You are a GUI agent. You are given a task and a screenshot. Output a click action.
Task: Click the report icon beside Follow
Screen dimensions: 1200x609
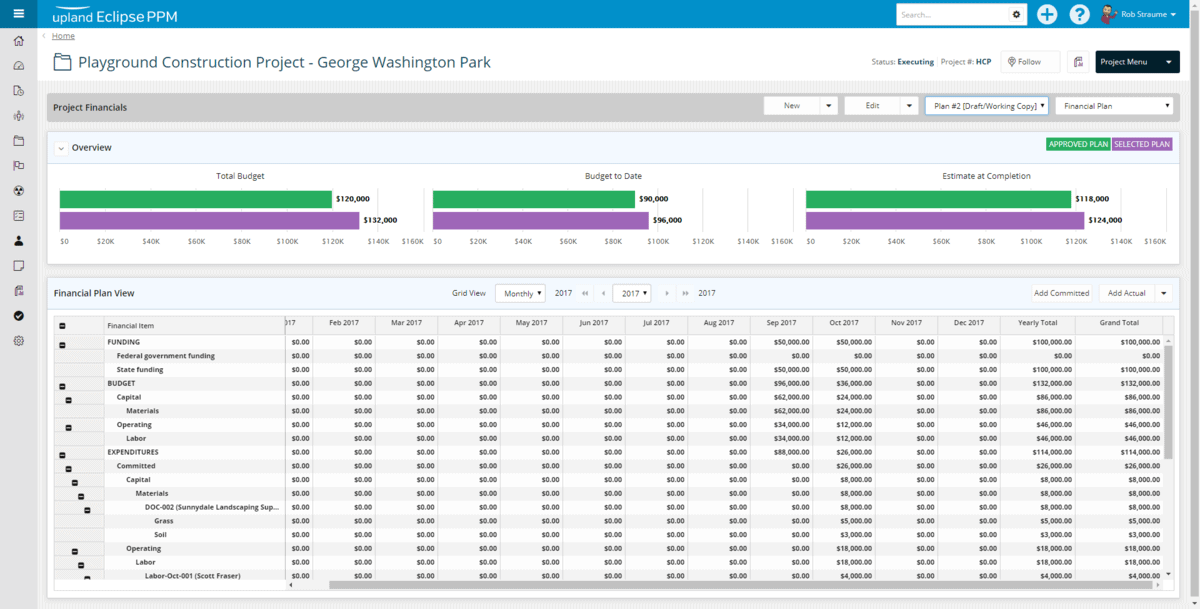(x=1078, y=62)
